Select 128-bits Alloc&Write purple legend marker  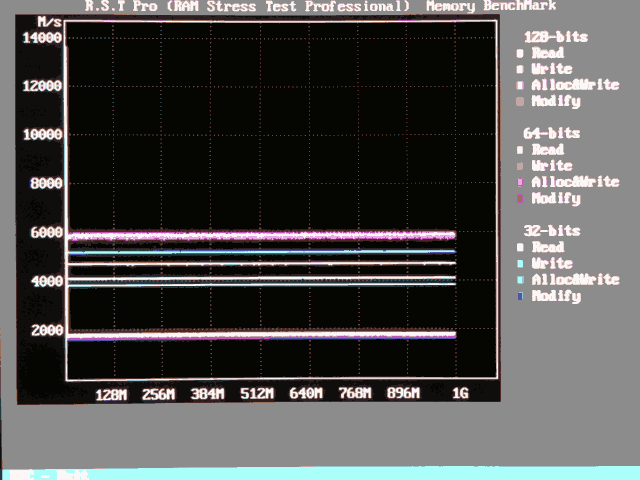(x=520, y=85)
